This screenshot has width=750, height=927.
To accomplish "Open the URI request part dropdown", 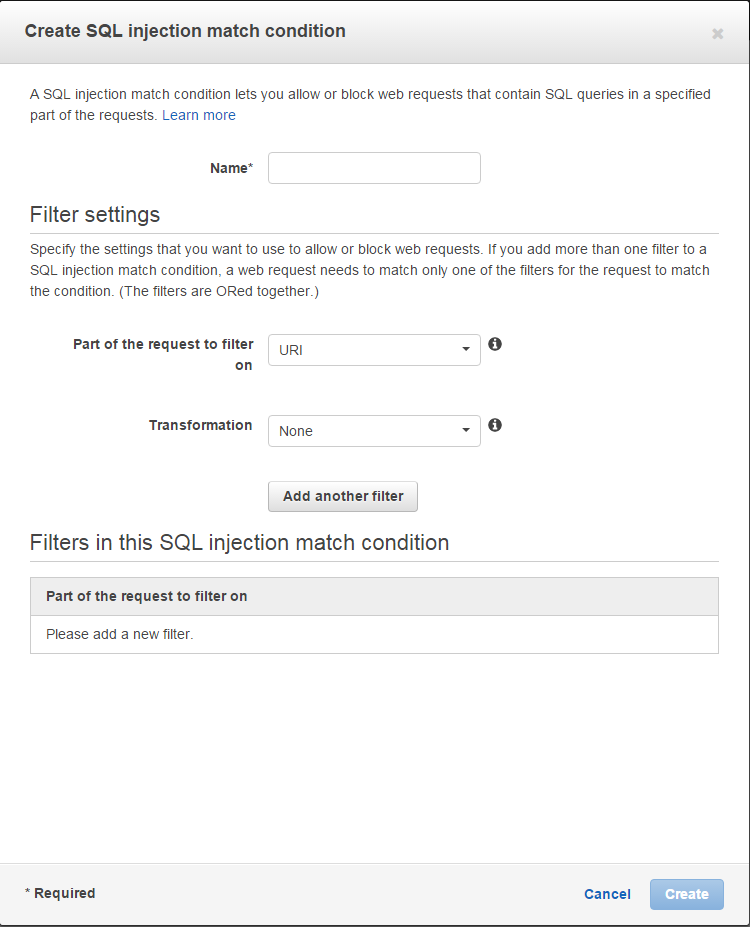I will pos(374,350).
